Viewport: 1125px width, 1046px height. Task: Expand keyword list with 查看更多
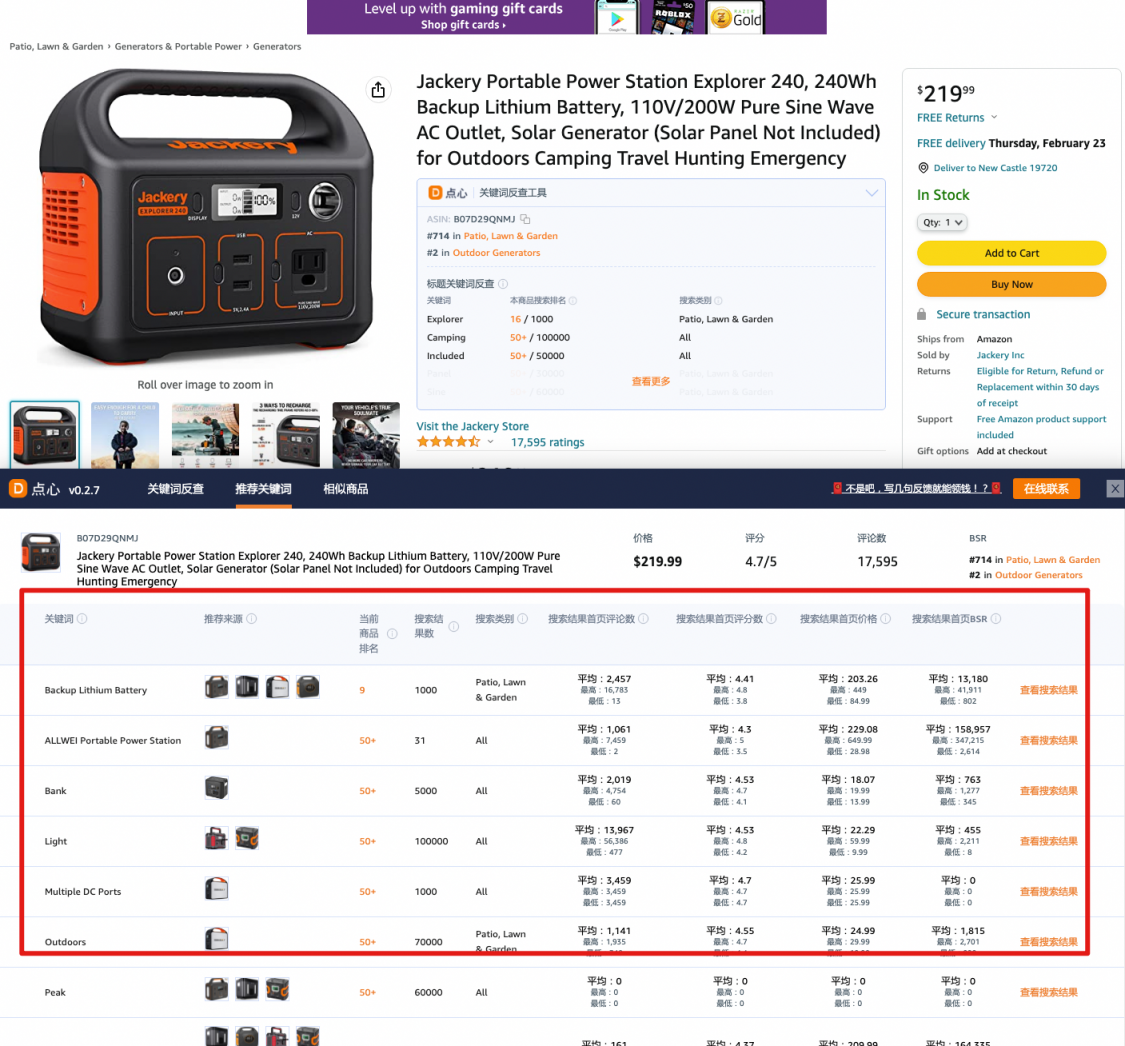[x=651, y=382]
